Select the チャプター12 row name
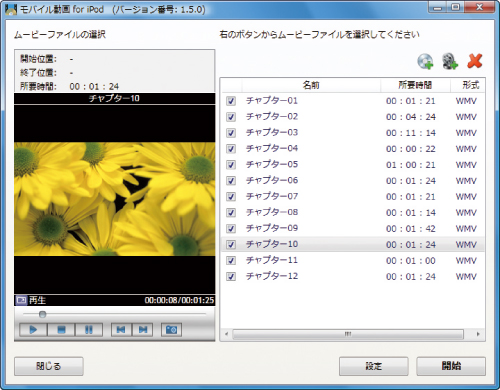This screenshot has width=500, height=390. 272,276
